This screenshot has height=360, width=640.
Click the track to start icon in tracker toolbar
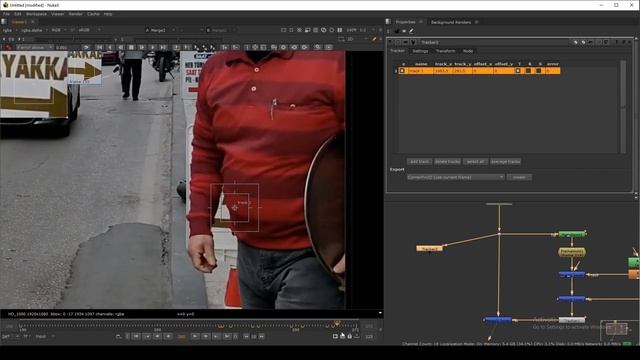[99, 47]
